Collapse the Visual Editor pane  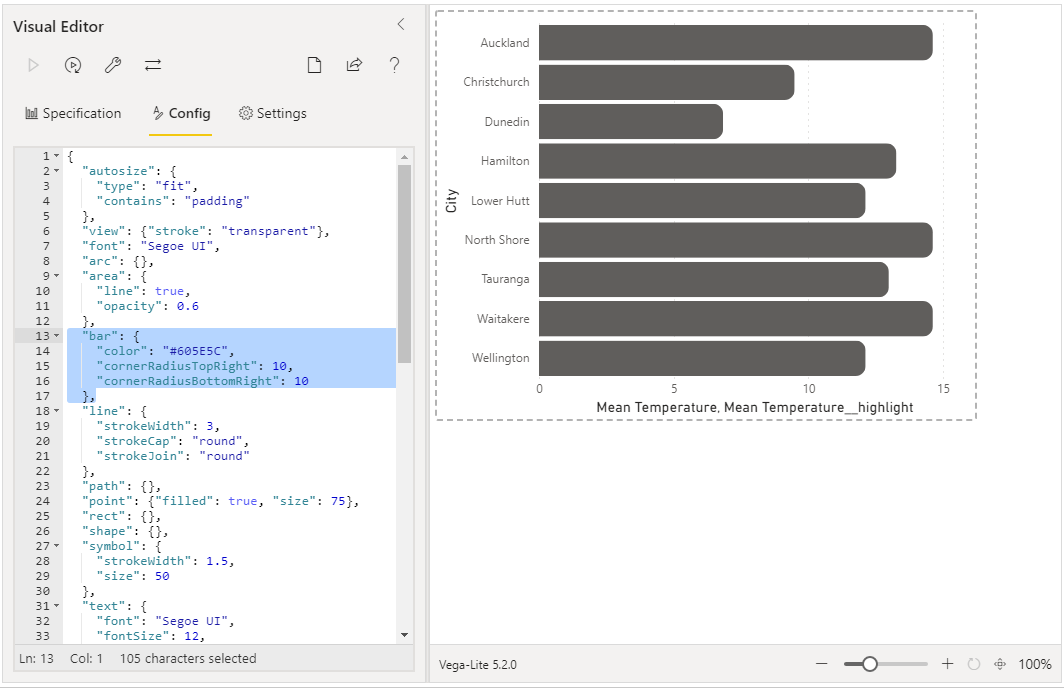point(400,24)
